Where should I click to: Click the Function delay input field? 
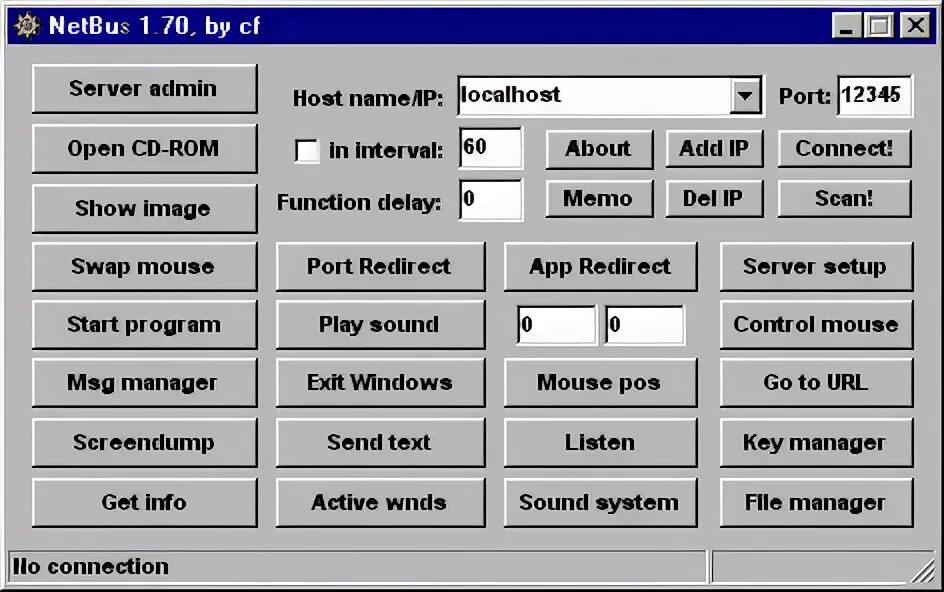tap(491, 200)
